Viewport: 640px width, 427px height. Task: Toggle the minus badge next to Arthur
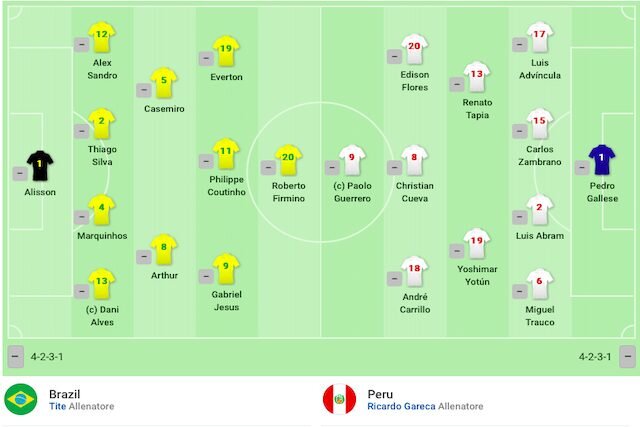144,257
